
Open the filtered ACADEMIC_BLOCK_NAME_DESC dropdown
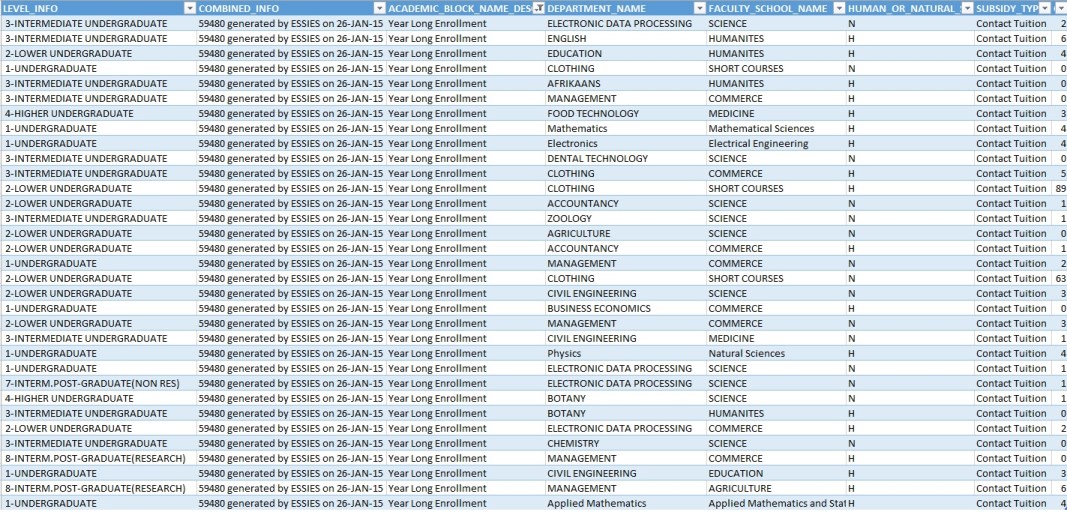tap(538, 8)
